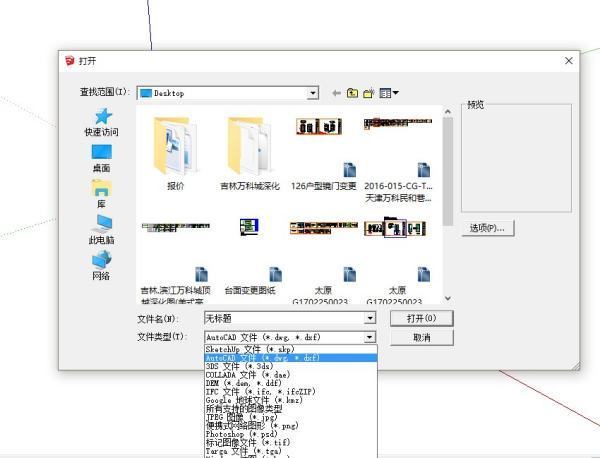Viewport: 600px width, 458px height.
Task: Open the view menu icon dropdown
Action: (389, 93)
